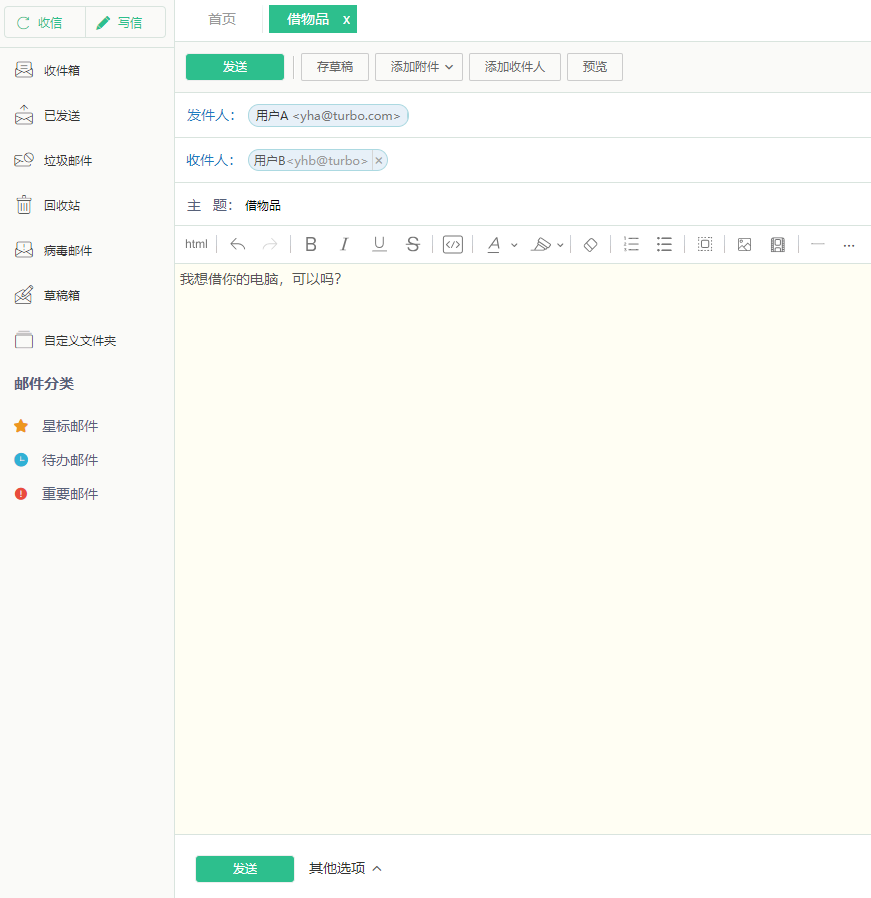Viewport: 871px width, 898px height.
Task: Clear formatting with eraser icon
Action: pyautogui.click(x=590, y=245)
